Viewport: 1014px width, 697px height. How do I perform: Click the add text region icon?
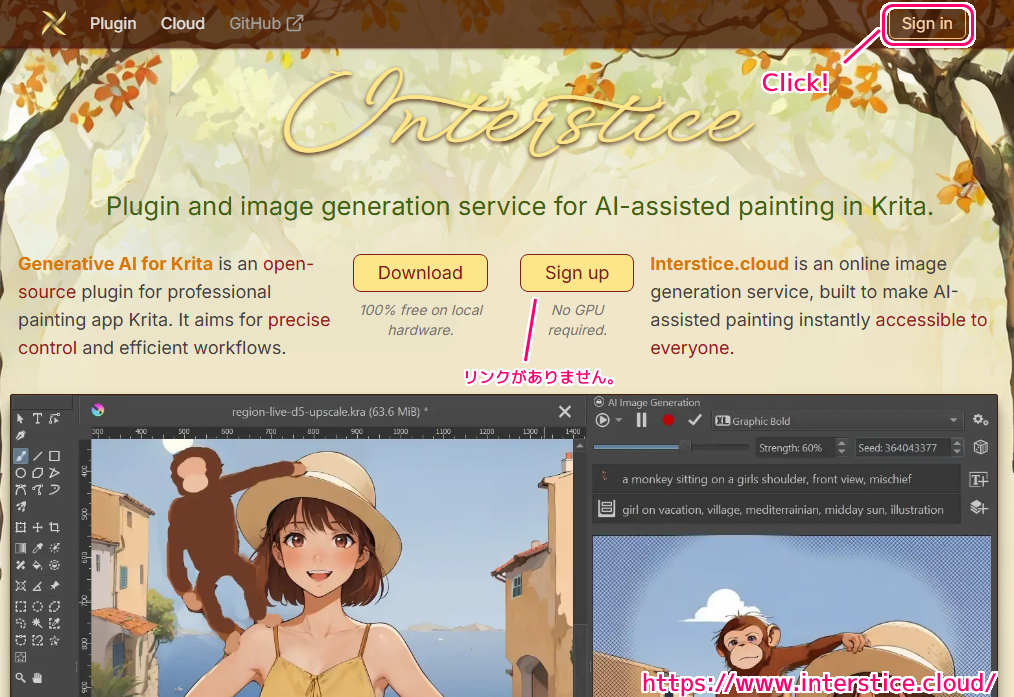tap(978, 479)
